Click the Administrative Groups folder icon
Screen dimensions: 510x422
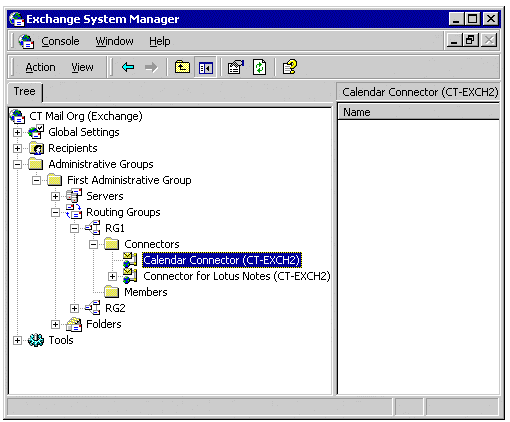click(x=36, y=164)
